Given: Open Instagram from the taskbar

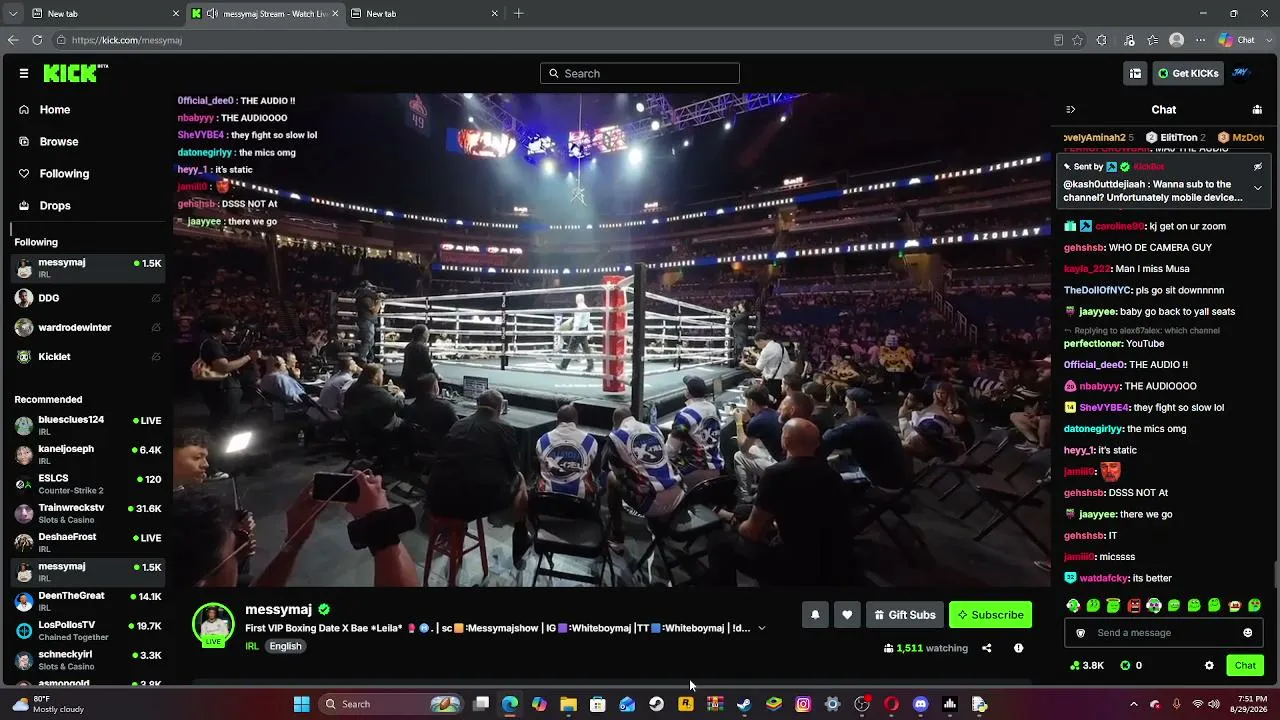Looking at the screenshot, I should tap(803, 704).
